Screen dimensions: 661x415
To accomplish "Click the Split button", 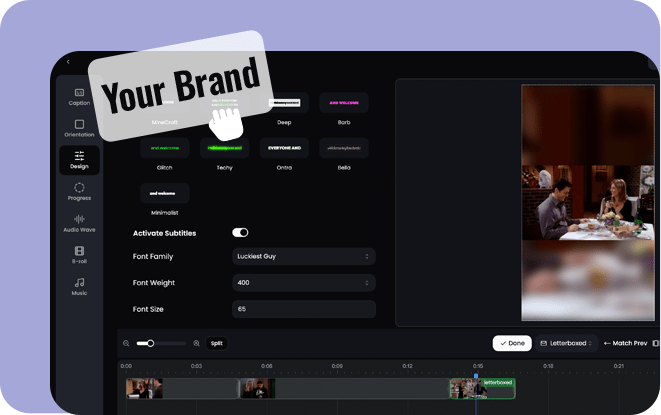I will click(216, 343).
